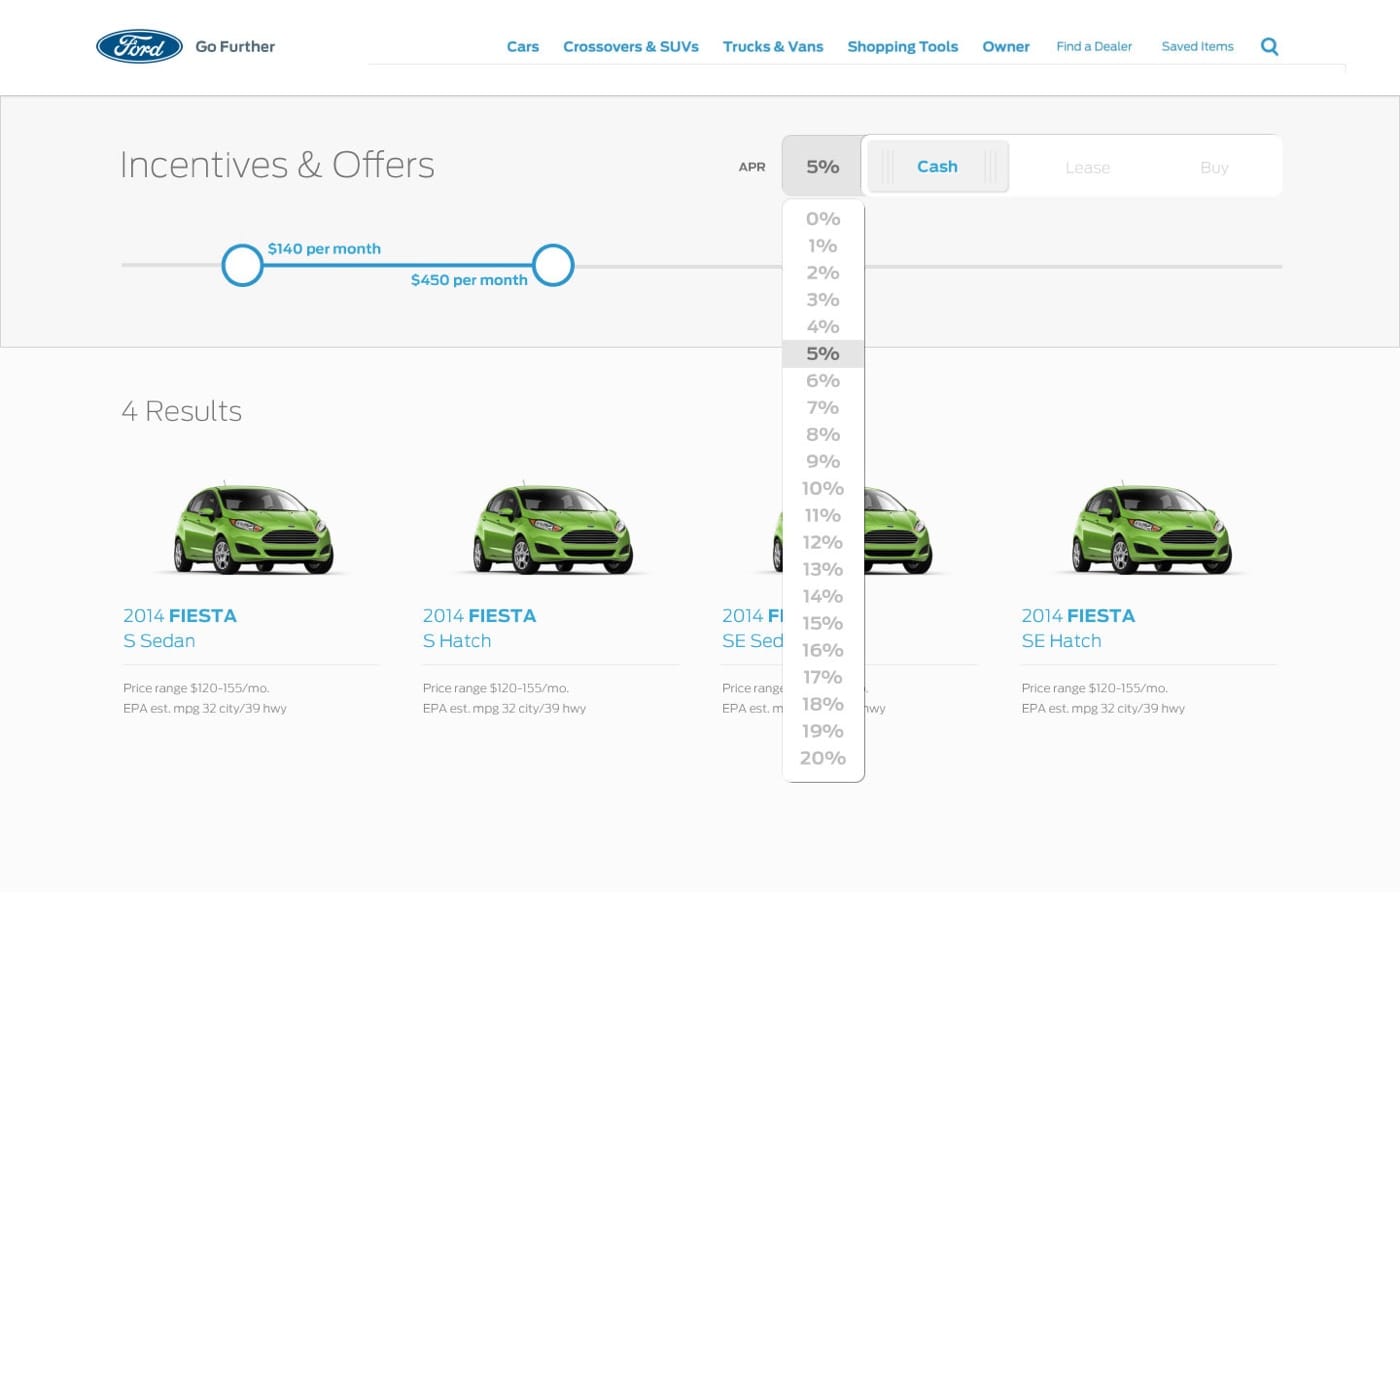Screen dimensions: 1400x1400
Task: Switch to the Buy option
Action: click(1214, 167)
